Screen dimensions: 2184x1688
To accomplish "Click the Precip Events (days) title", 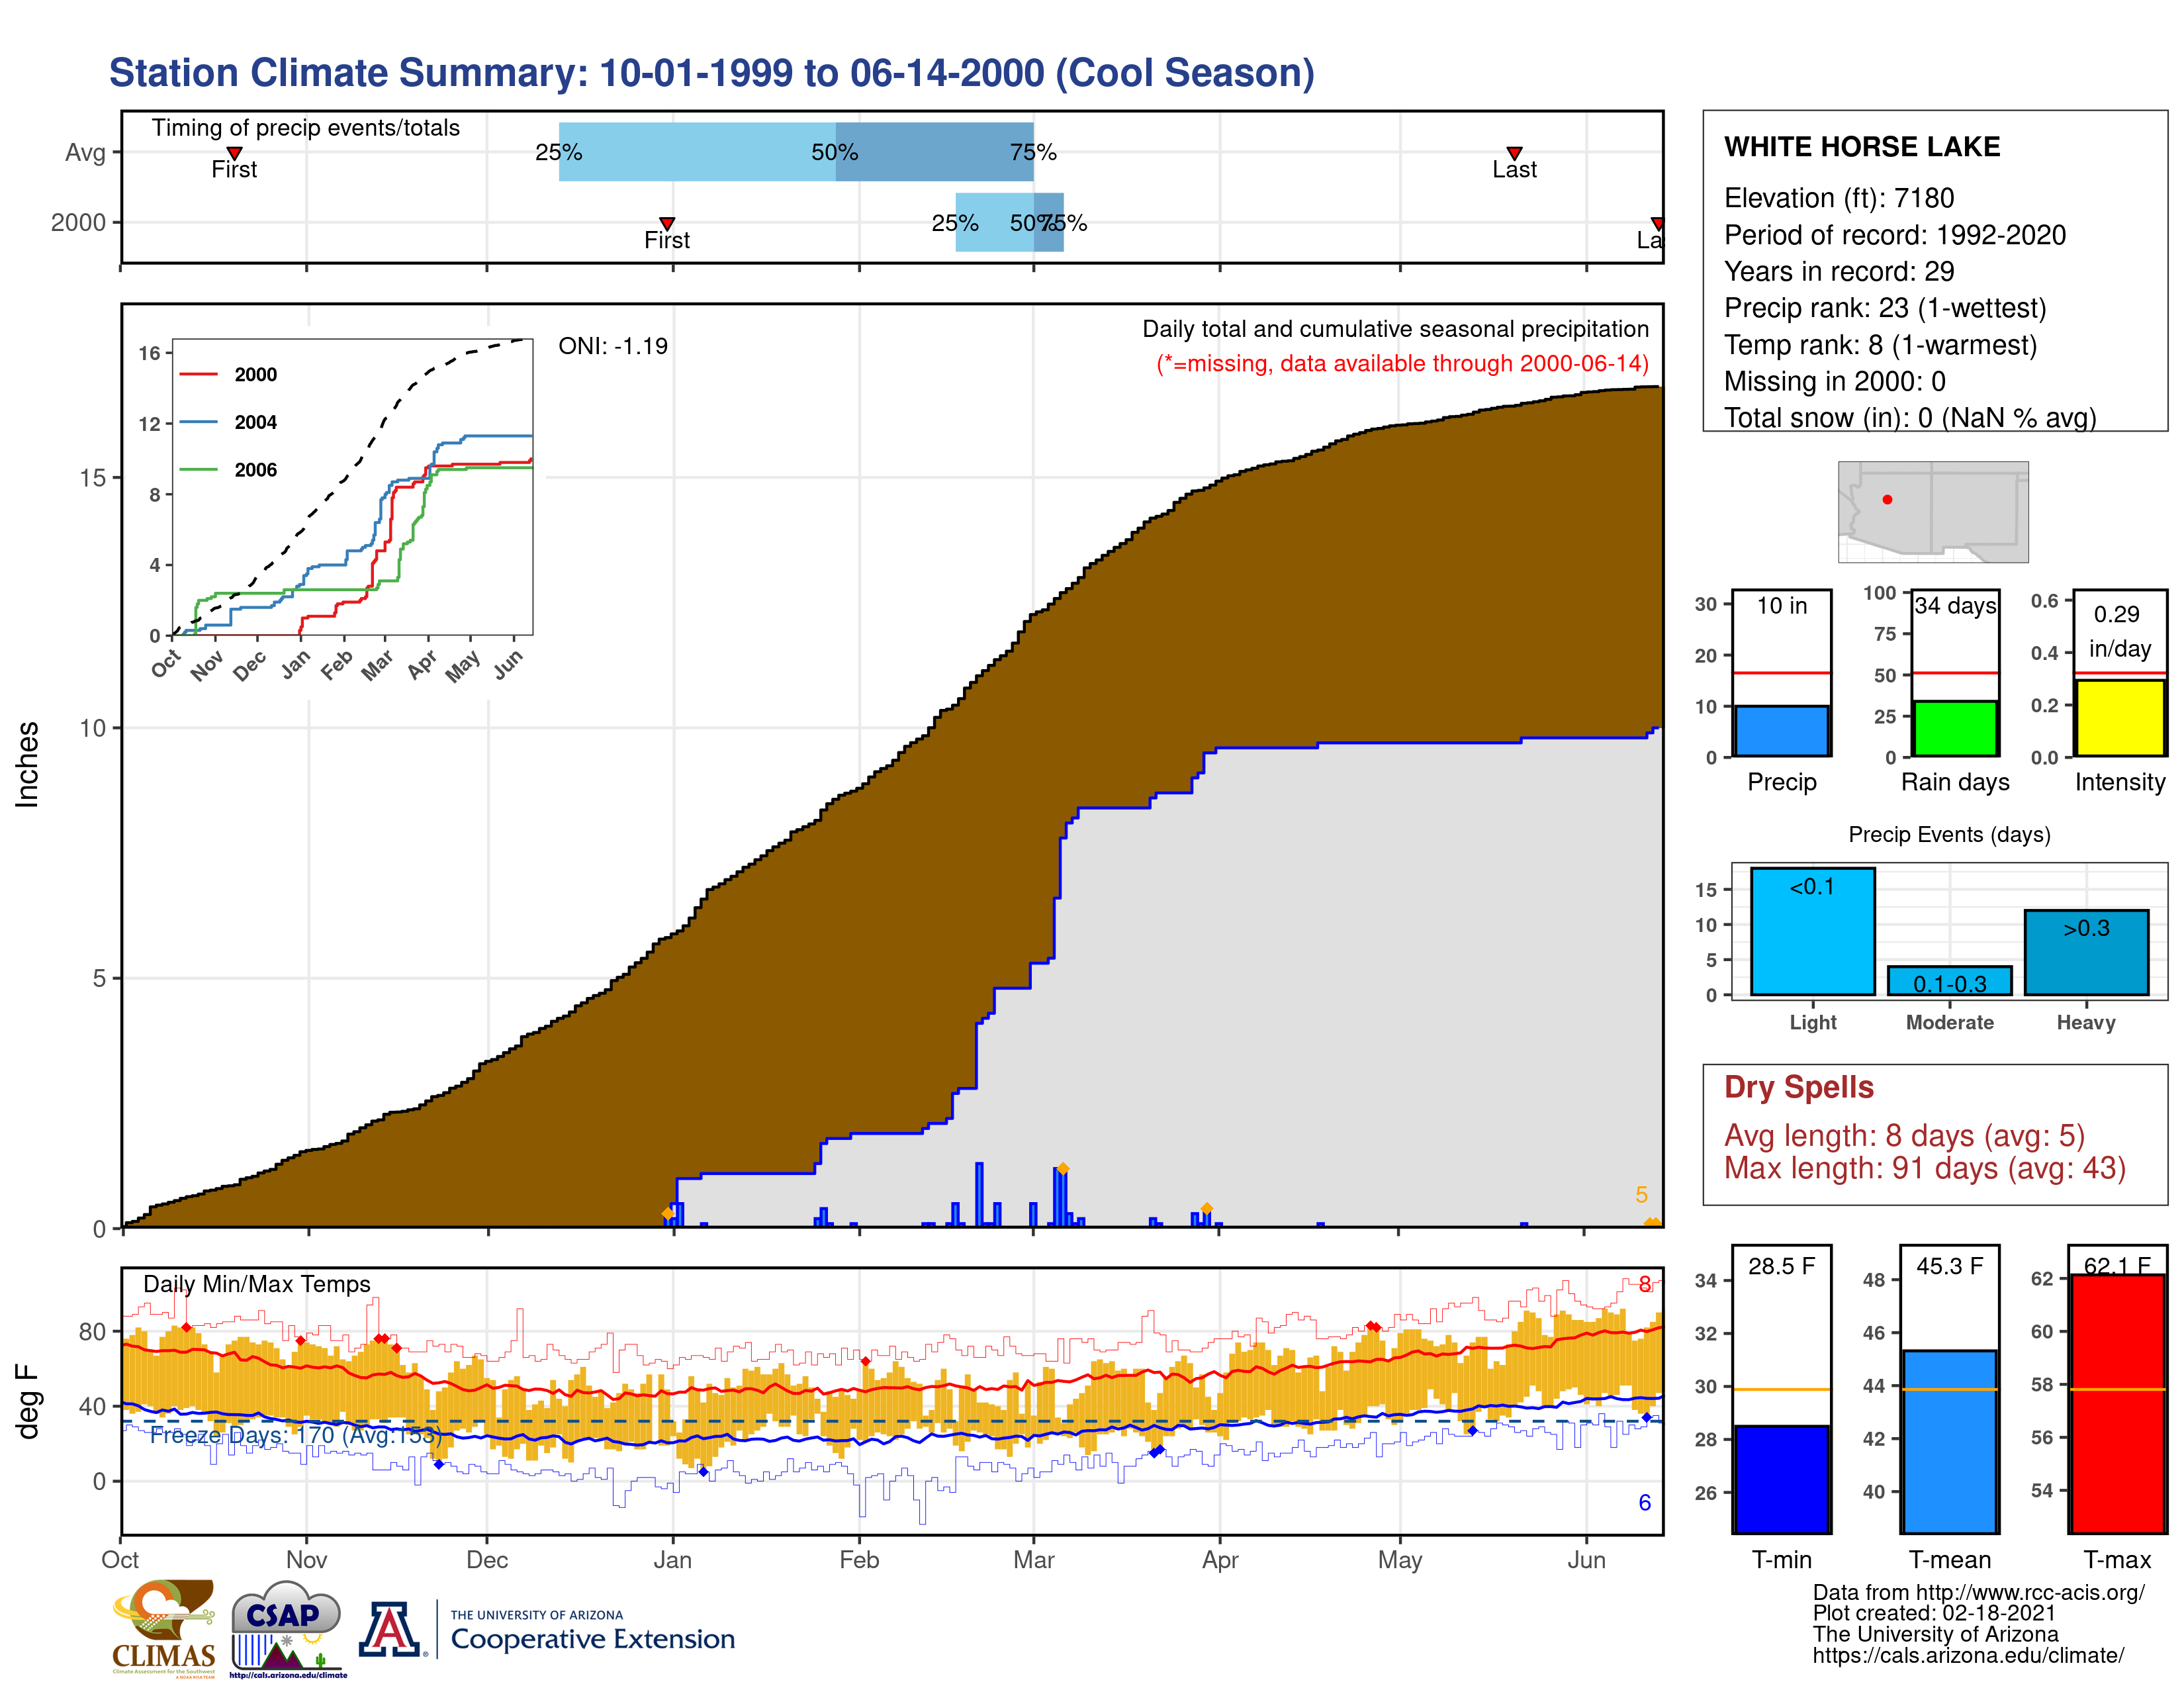I will (x=1948, y=834).
